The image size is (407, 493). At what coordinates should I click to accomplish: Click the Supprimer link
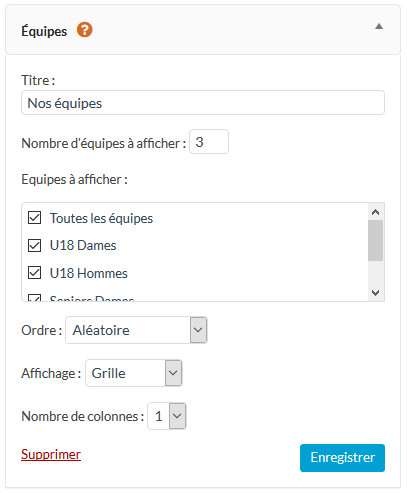coord(51,454)
